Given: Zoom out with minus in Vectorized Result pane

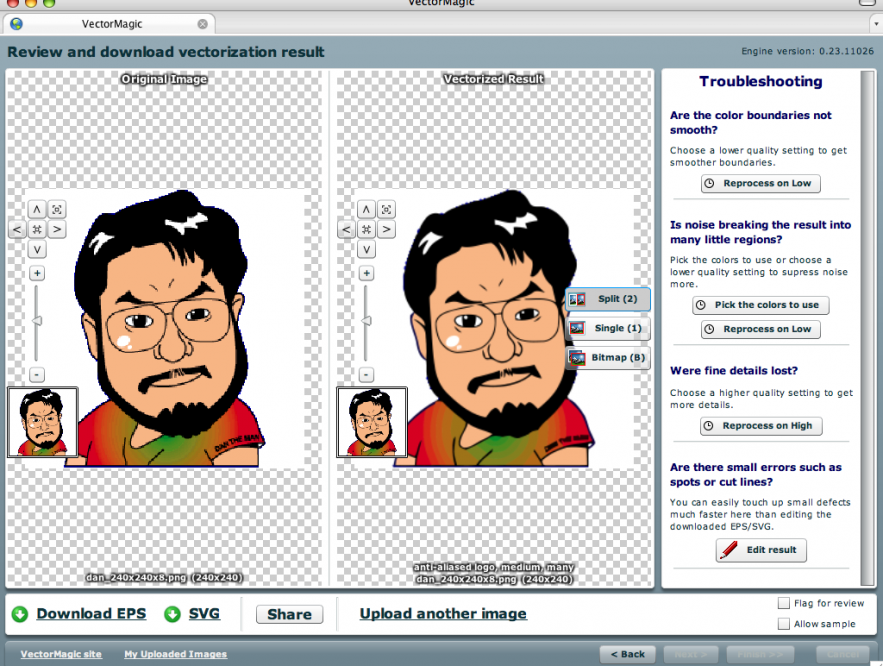Looking at the screenshot, I should coord(366,374).
